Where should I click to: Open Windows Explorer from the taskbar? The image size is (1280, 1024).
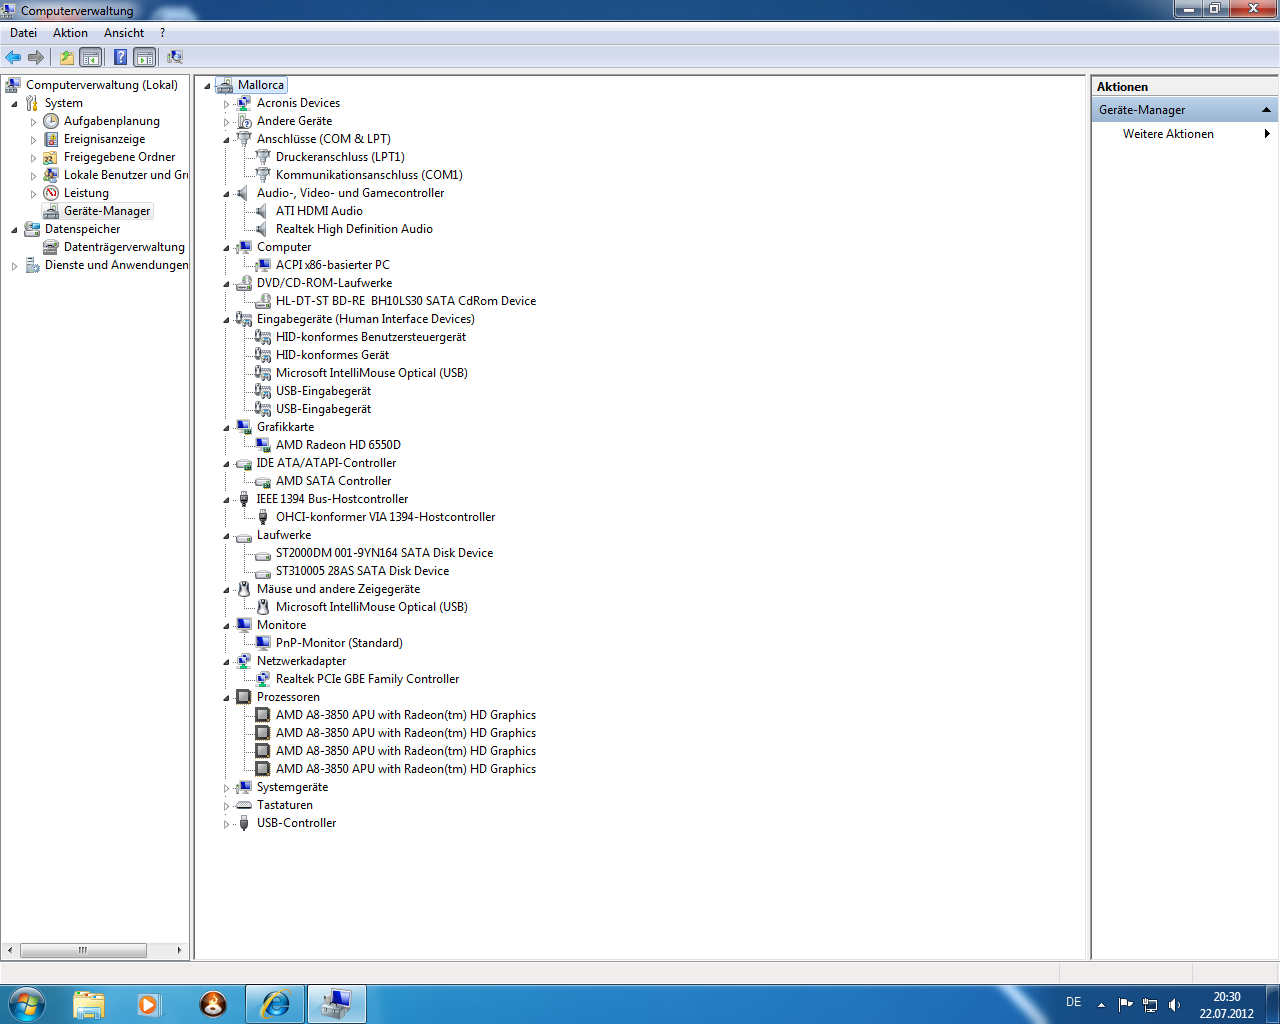(x=89, y=1004)
